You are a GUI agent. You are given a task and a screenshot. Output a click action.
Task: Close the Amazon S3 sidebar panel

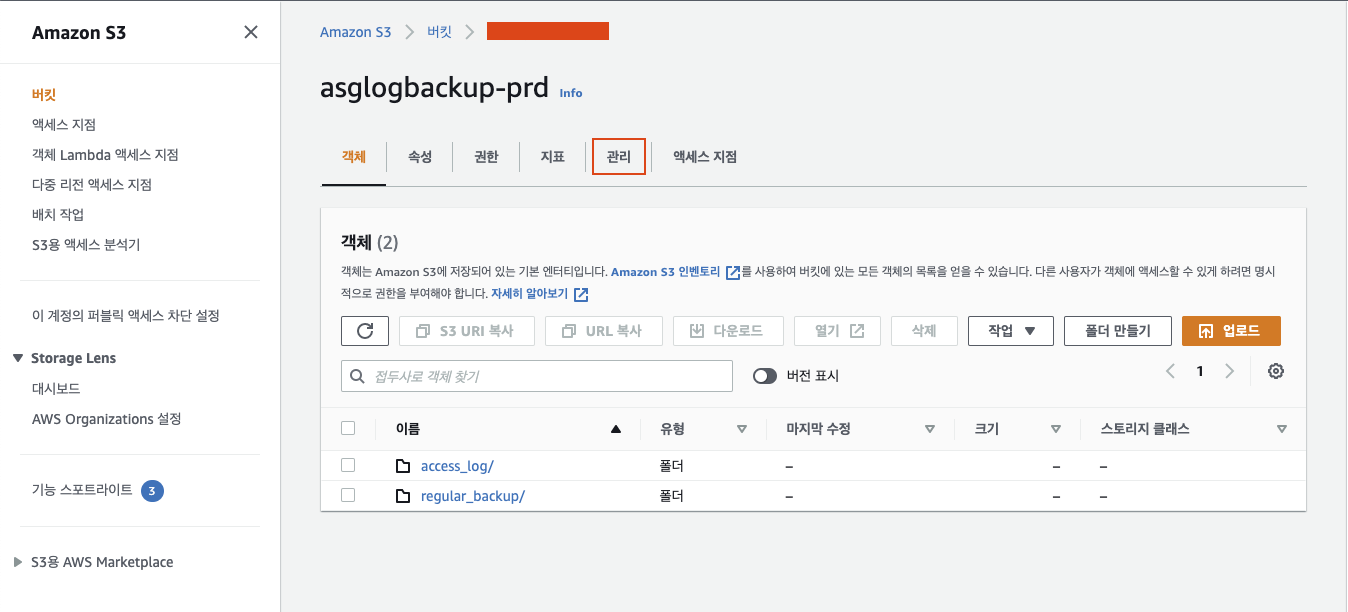(251, 32)
